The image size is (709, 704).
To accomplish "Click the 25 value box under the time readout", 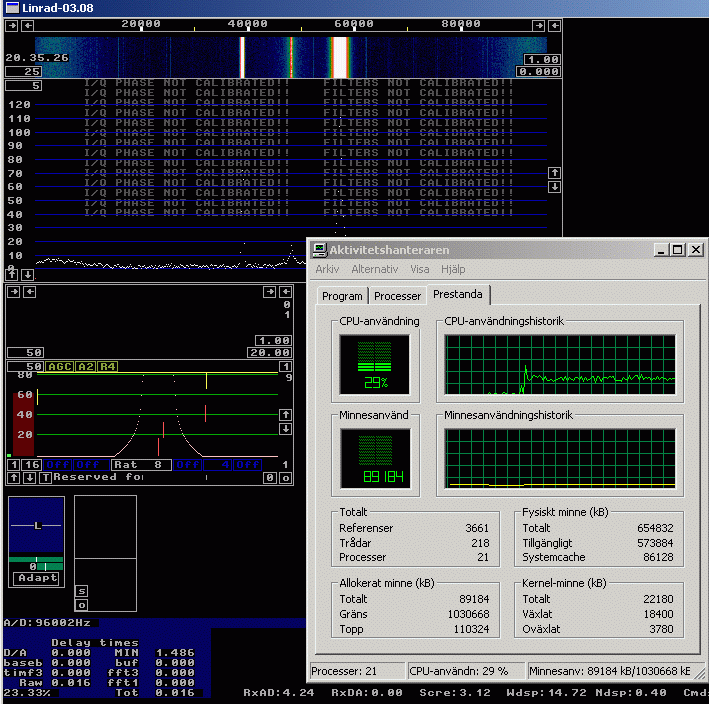I will [x=24, y=71].
